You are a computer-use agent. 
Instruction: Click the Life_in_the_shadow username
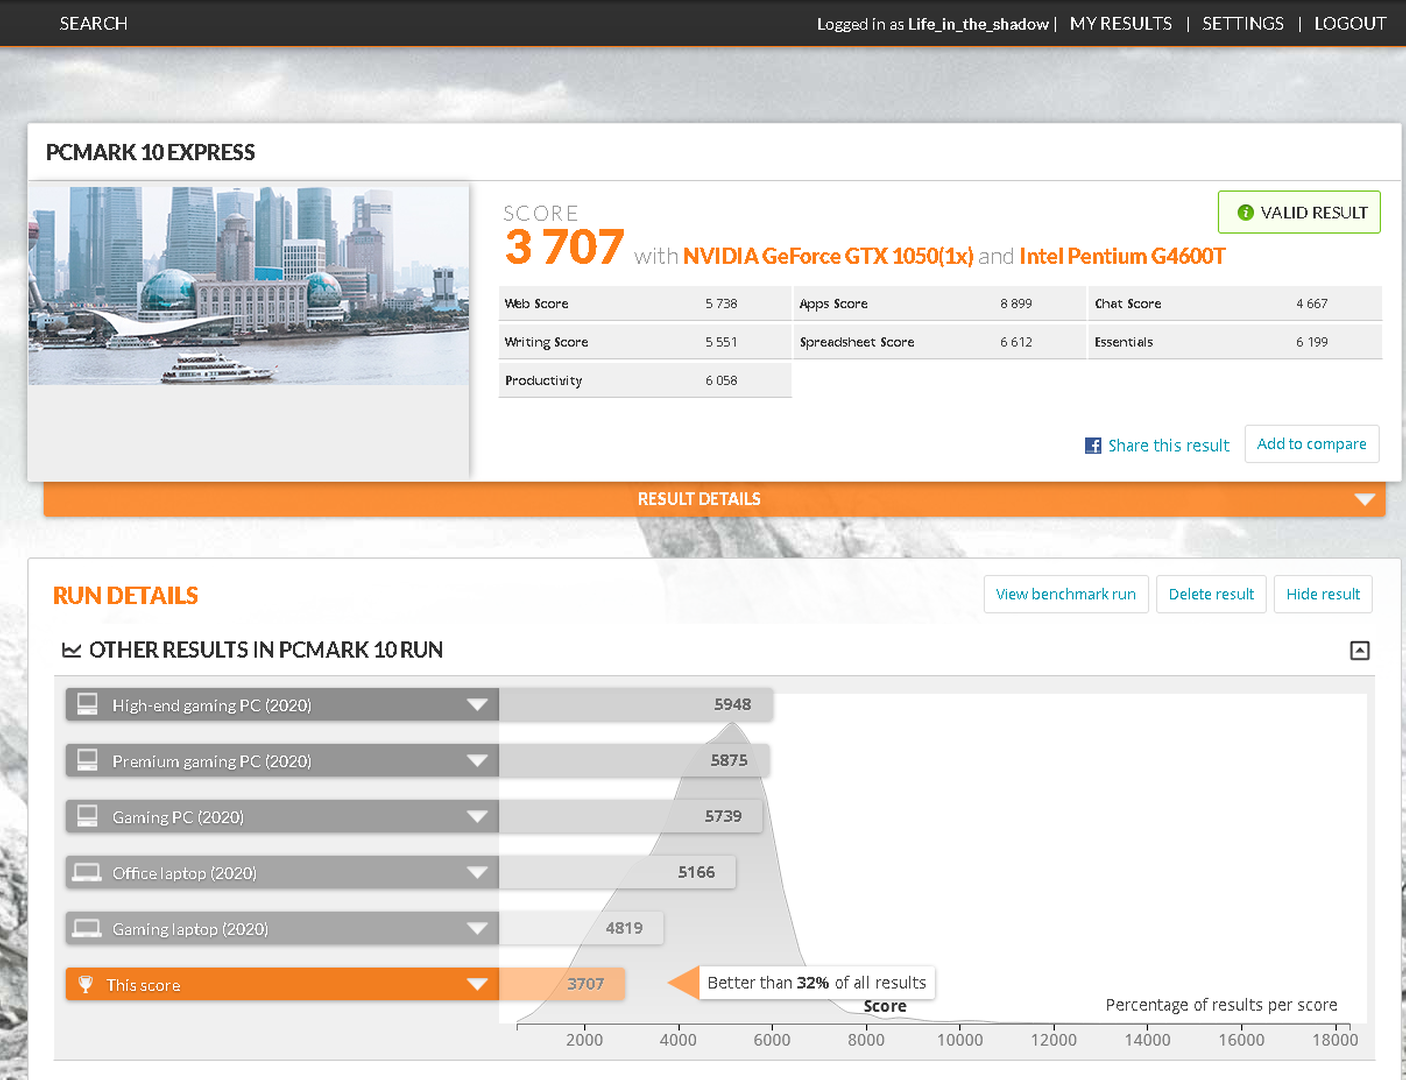(x=978, y=24)
